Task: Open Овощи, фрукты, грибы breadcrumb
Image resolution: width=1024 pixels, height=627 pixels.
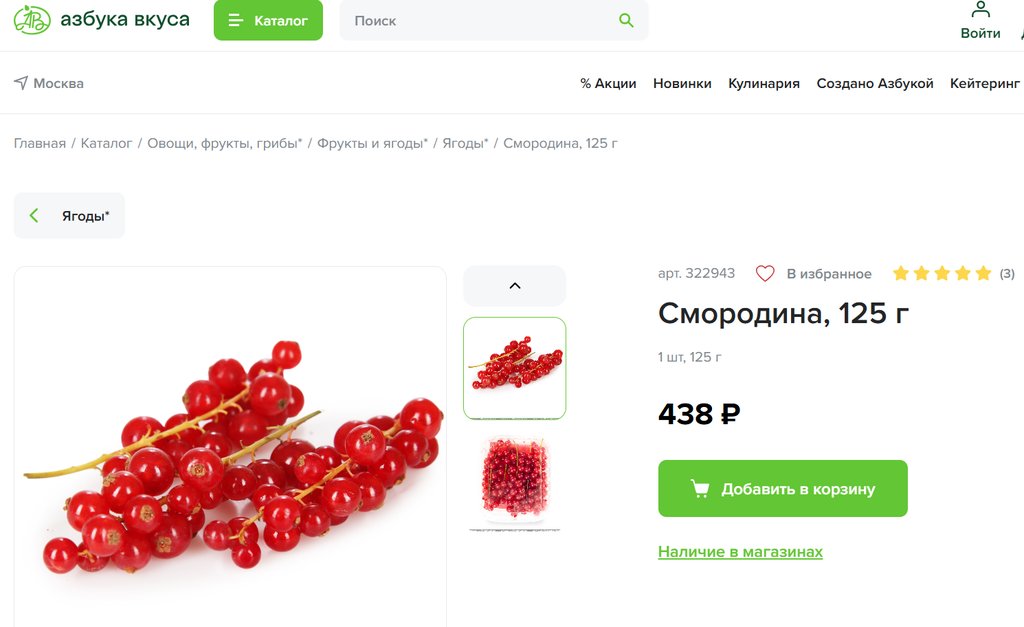Action: [225, 143]
